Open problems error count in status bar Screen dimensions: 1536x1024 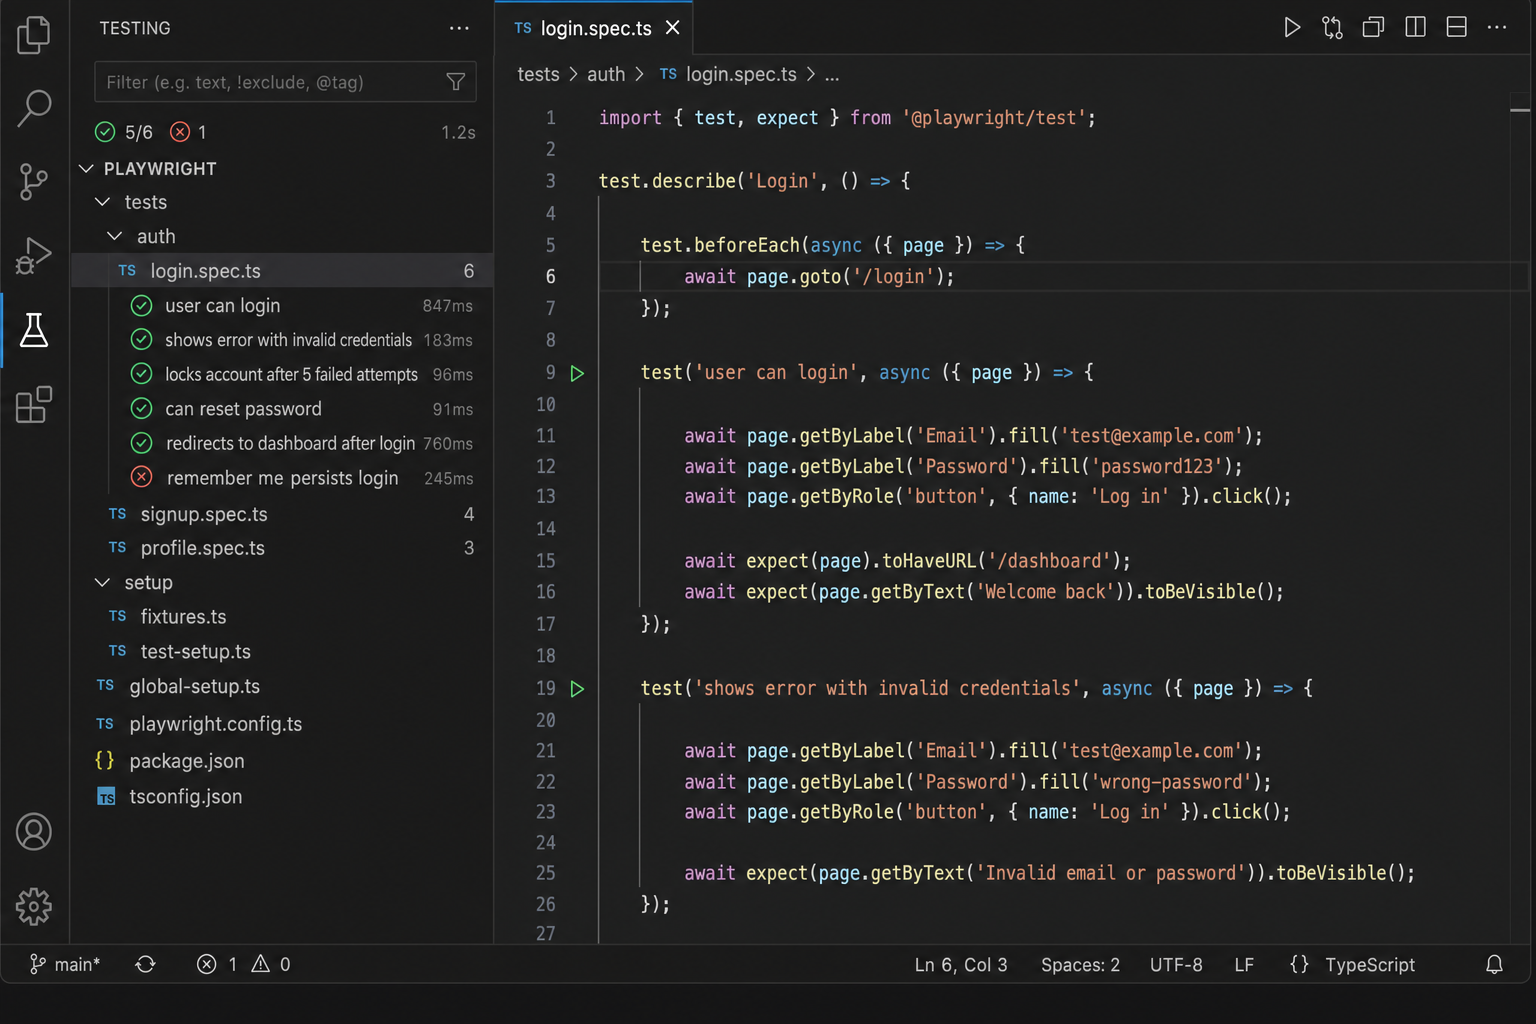click(217, 964)
